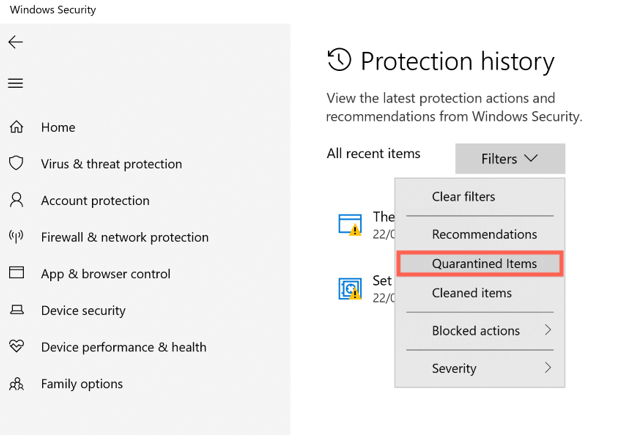Screen dimensions: 635x435
Task: Open the hamburger navigation menu
Action: tap(15, 83)
